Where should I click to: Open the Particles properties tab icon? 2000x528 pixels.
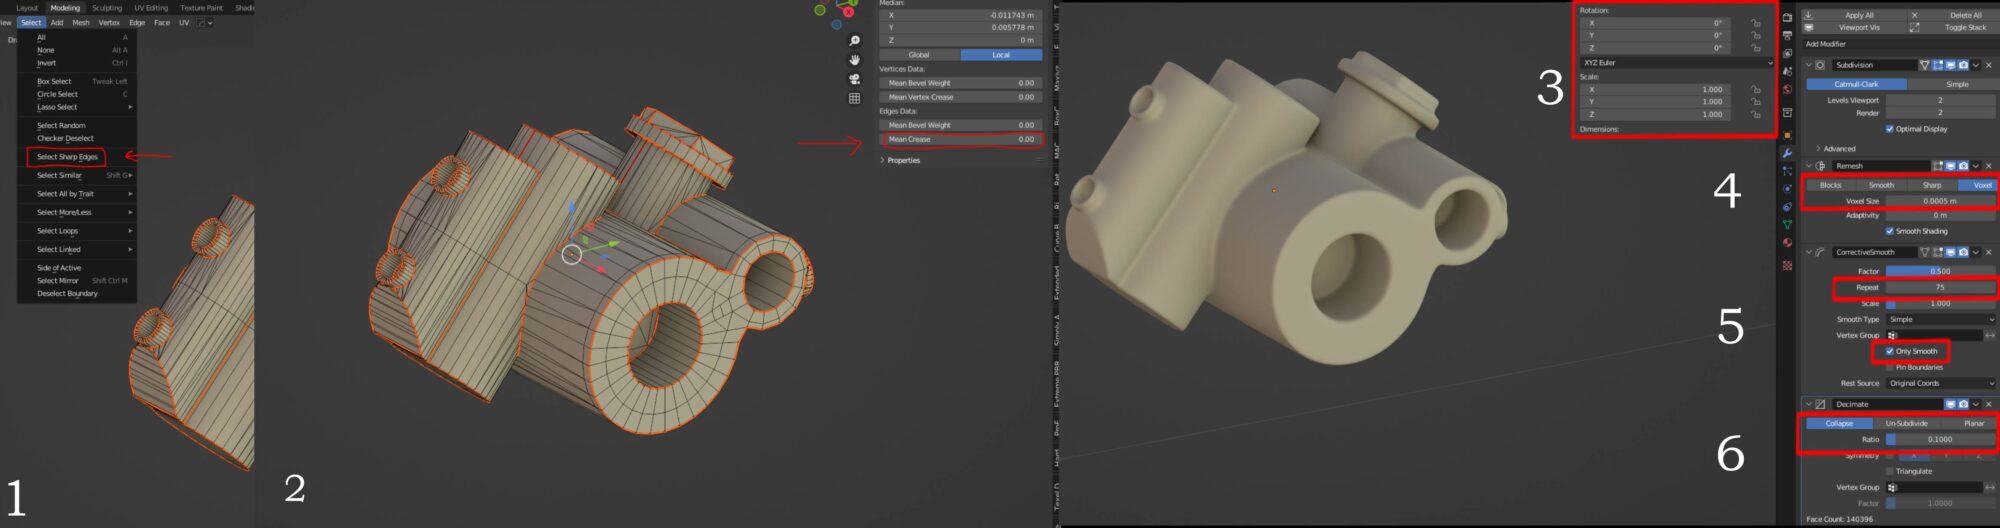(x=1787, y=170)
